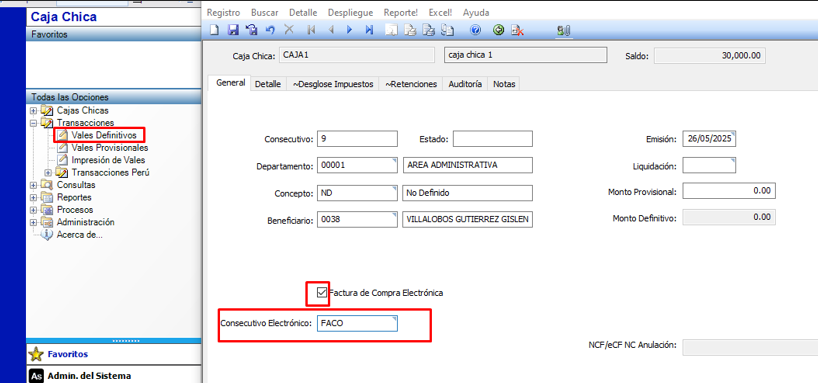Go to next record blue arrow
The height and width of the screenshot is (383, 818).
point(350,30)
